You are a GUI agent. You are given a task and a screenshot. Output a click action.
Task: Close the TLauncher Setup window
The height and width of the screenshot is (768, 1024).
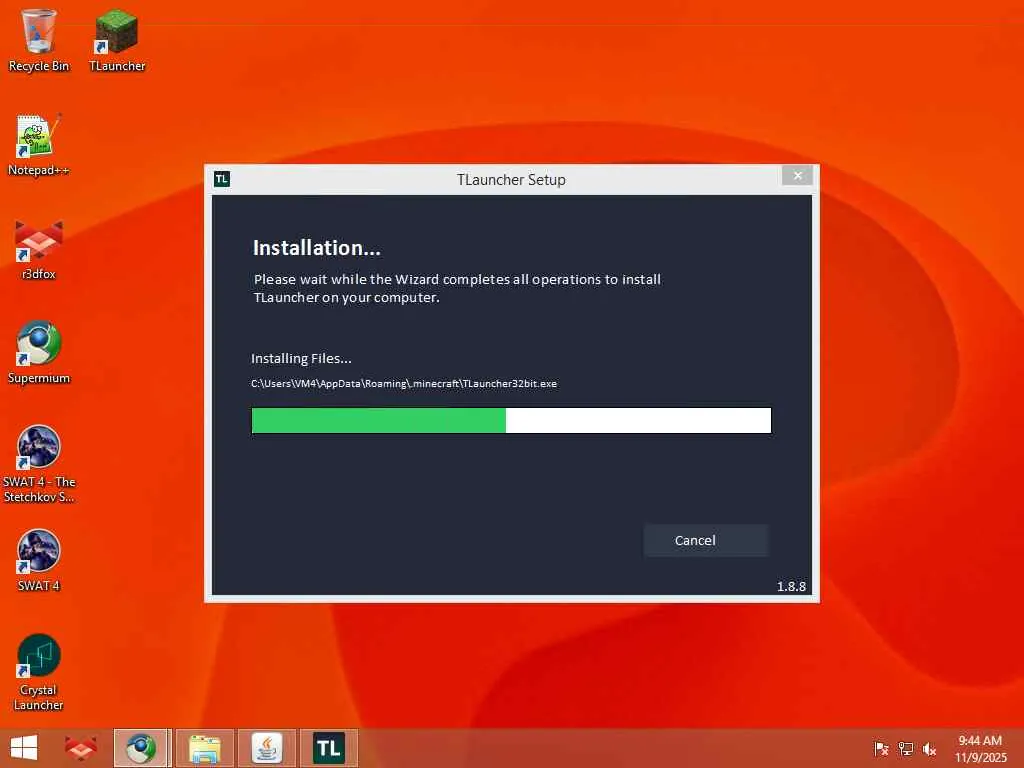(x=797, y=175)
